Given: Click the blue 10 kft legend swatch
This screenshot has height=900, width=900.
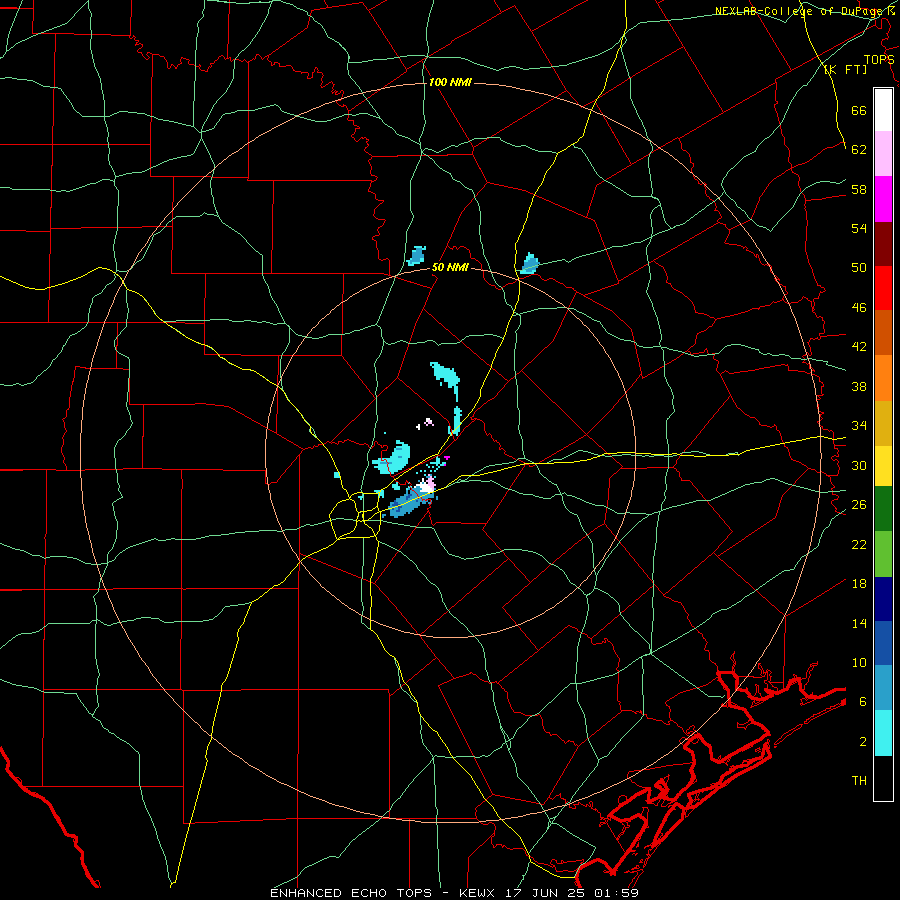Looking at the screenshot, I should [x=883, y=643].
